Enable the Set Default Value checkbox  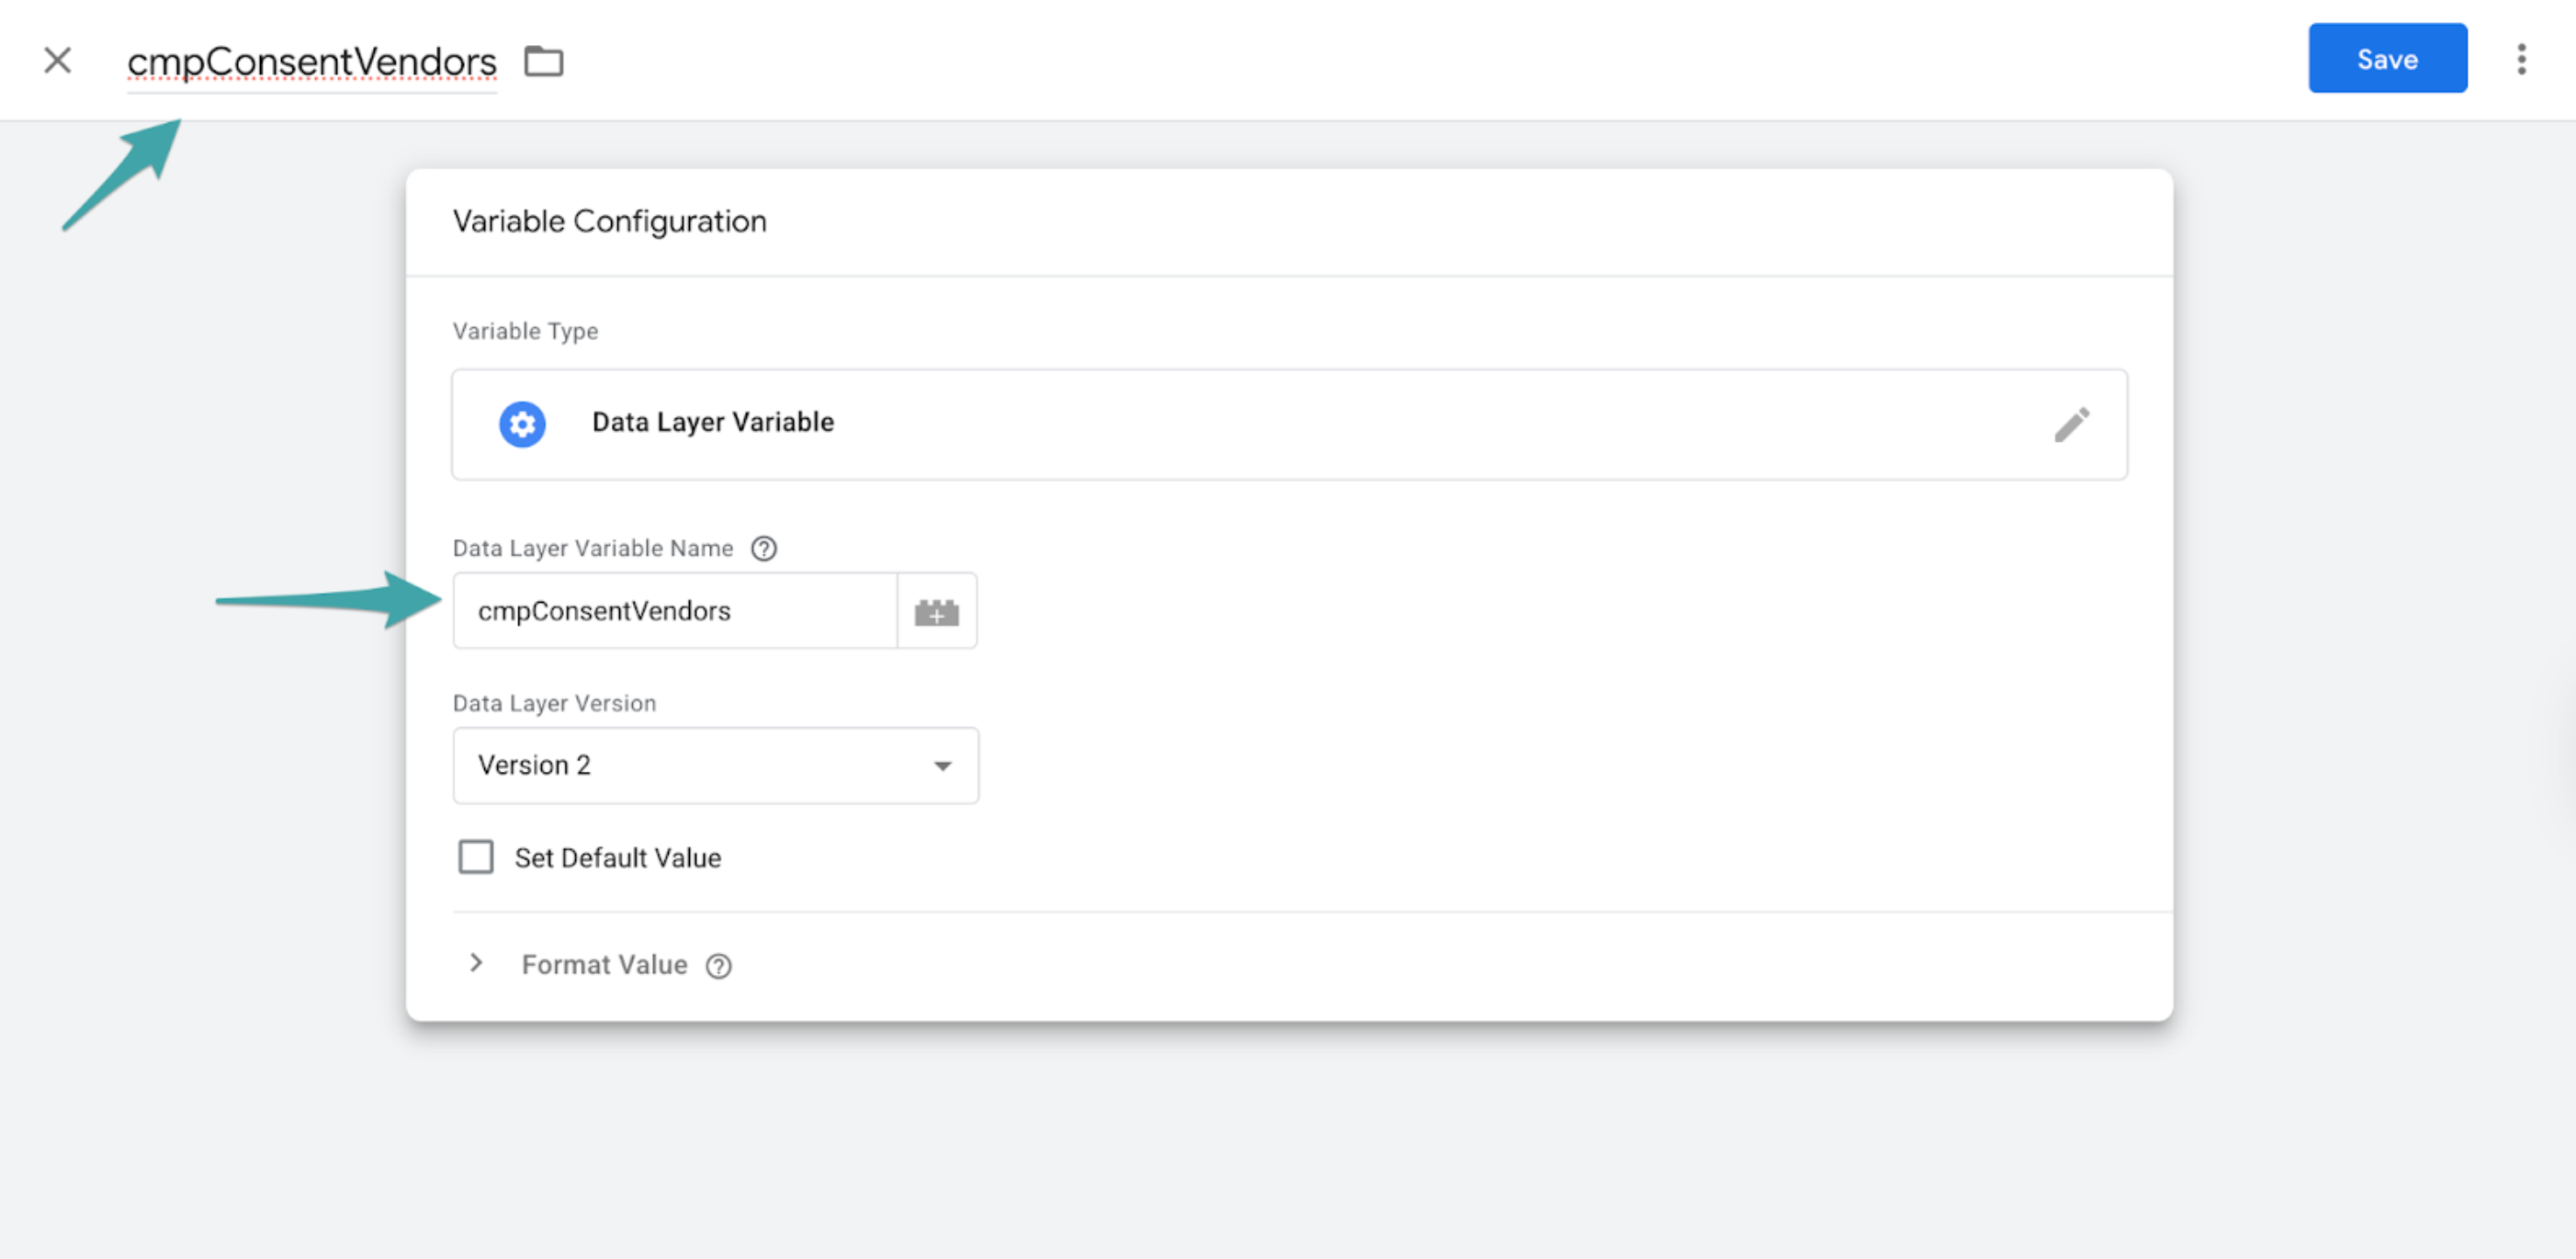(x=476, y=857)
